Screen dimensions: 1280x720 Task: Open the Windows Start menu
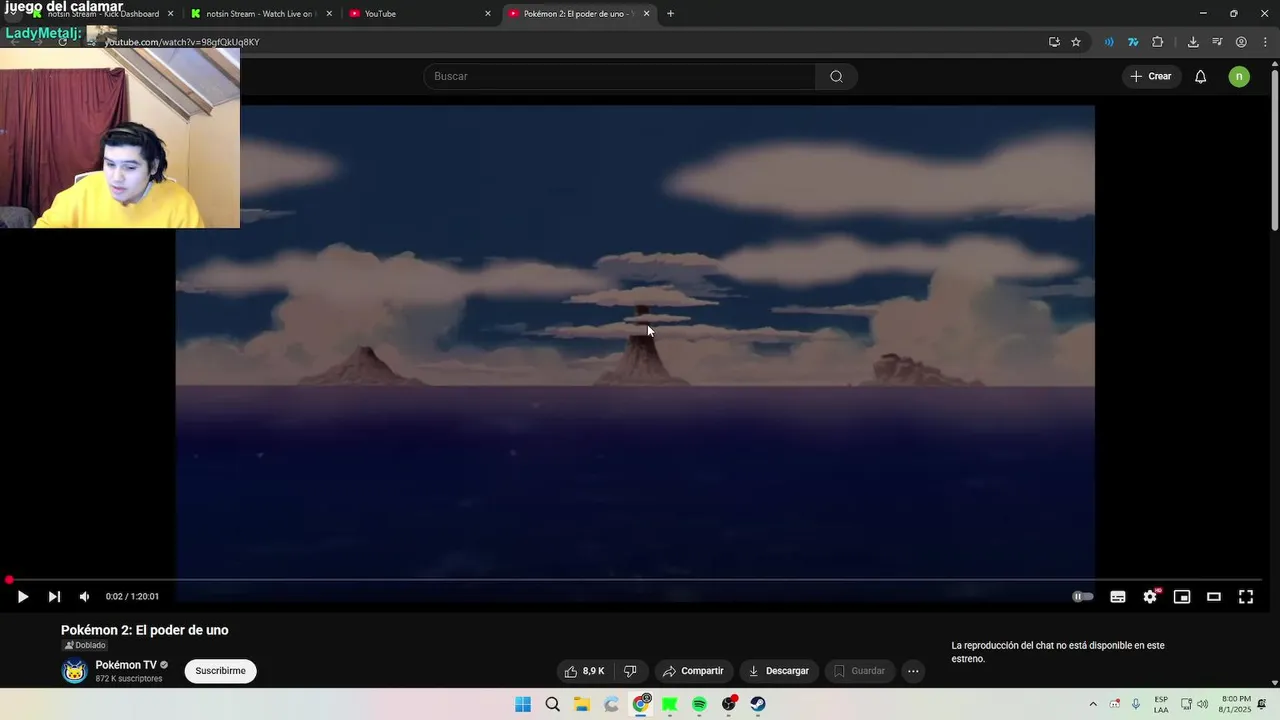tap(523, 704)
